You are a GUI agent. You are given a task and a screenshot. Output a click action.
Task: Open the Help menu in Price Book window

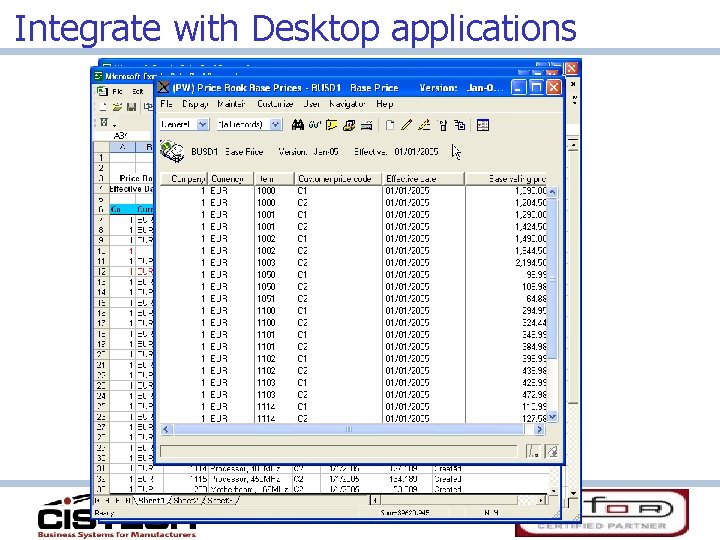(385, 104)
